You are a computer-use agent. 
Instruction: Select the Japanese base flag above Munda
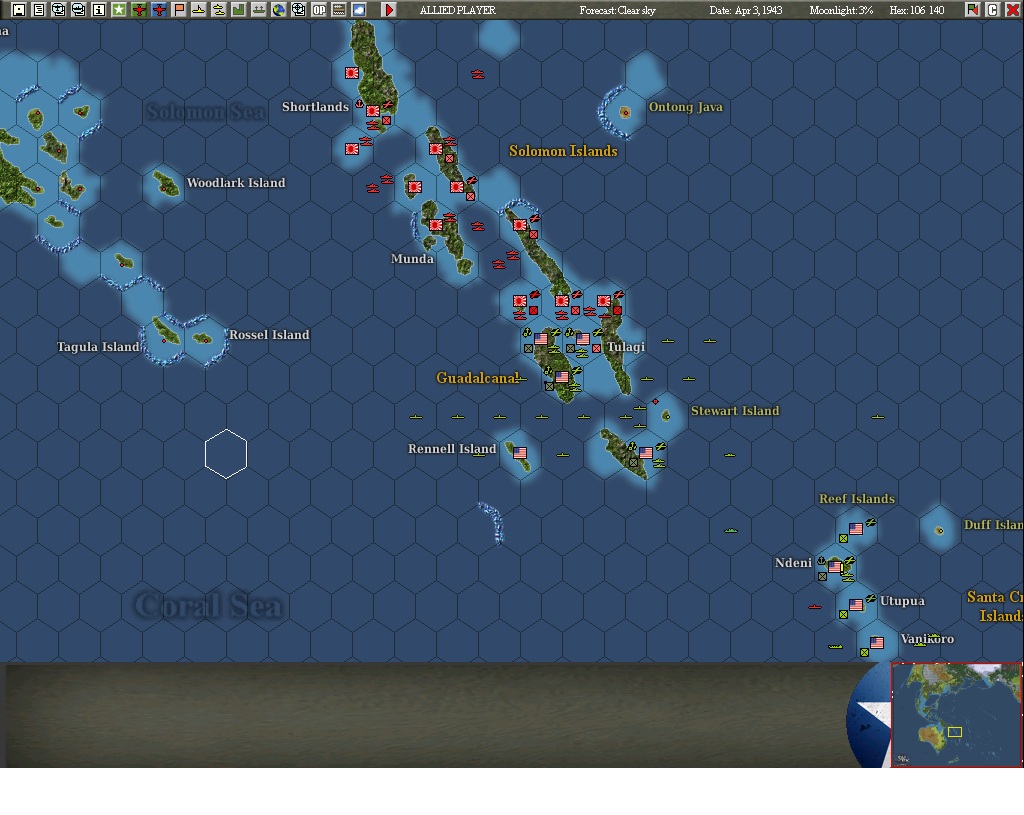pyautogui.click(x=436, y=225)
